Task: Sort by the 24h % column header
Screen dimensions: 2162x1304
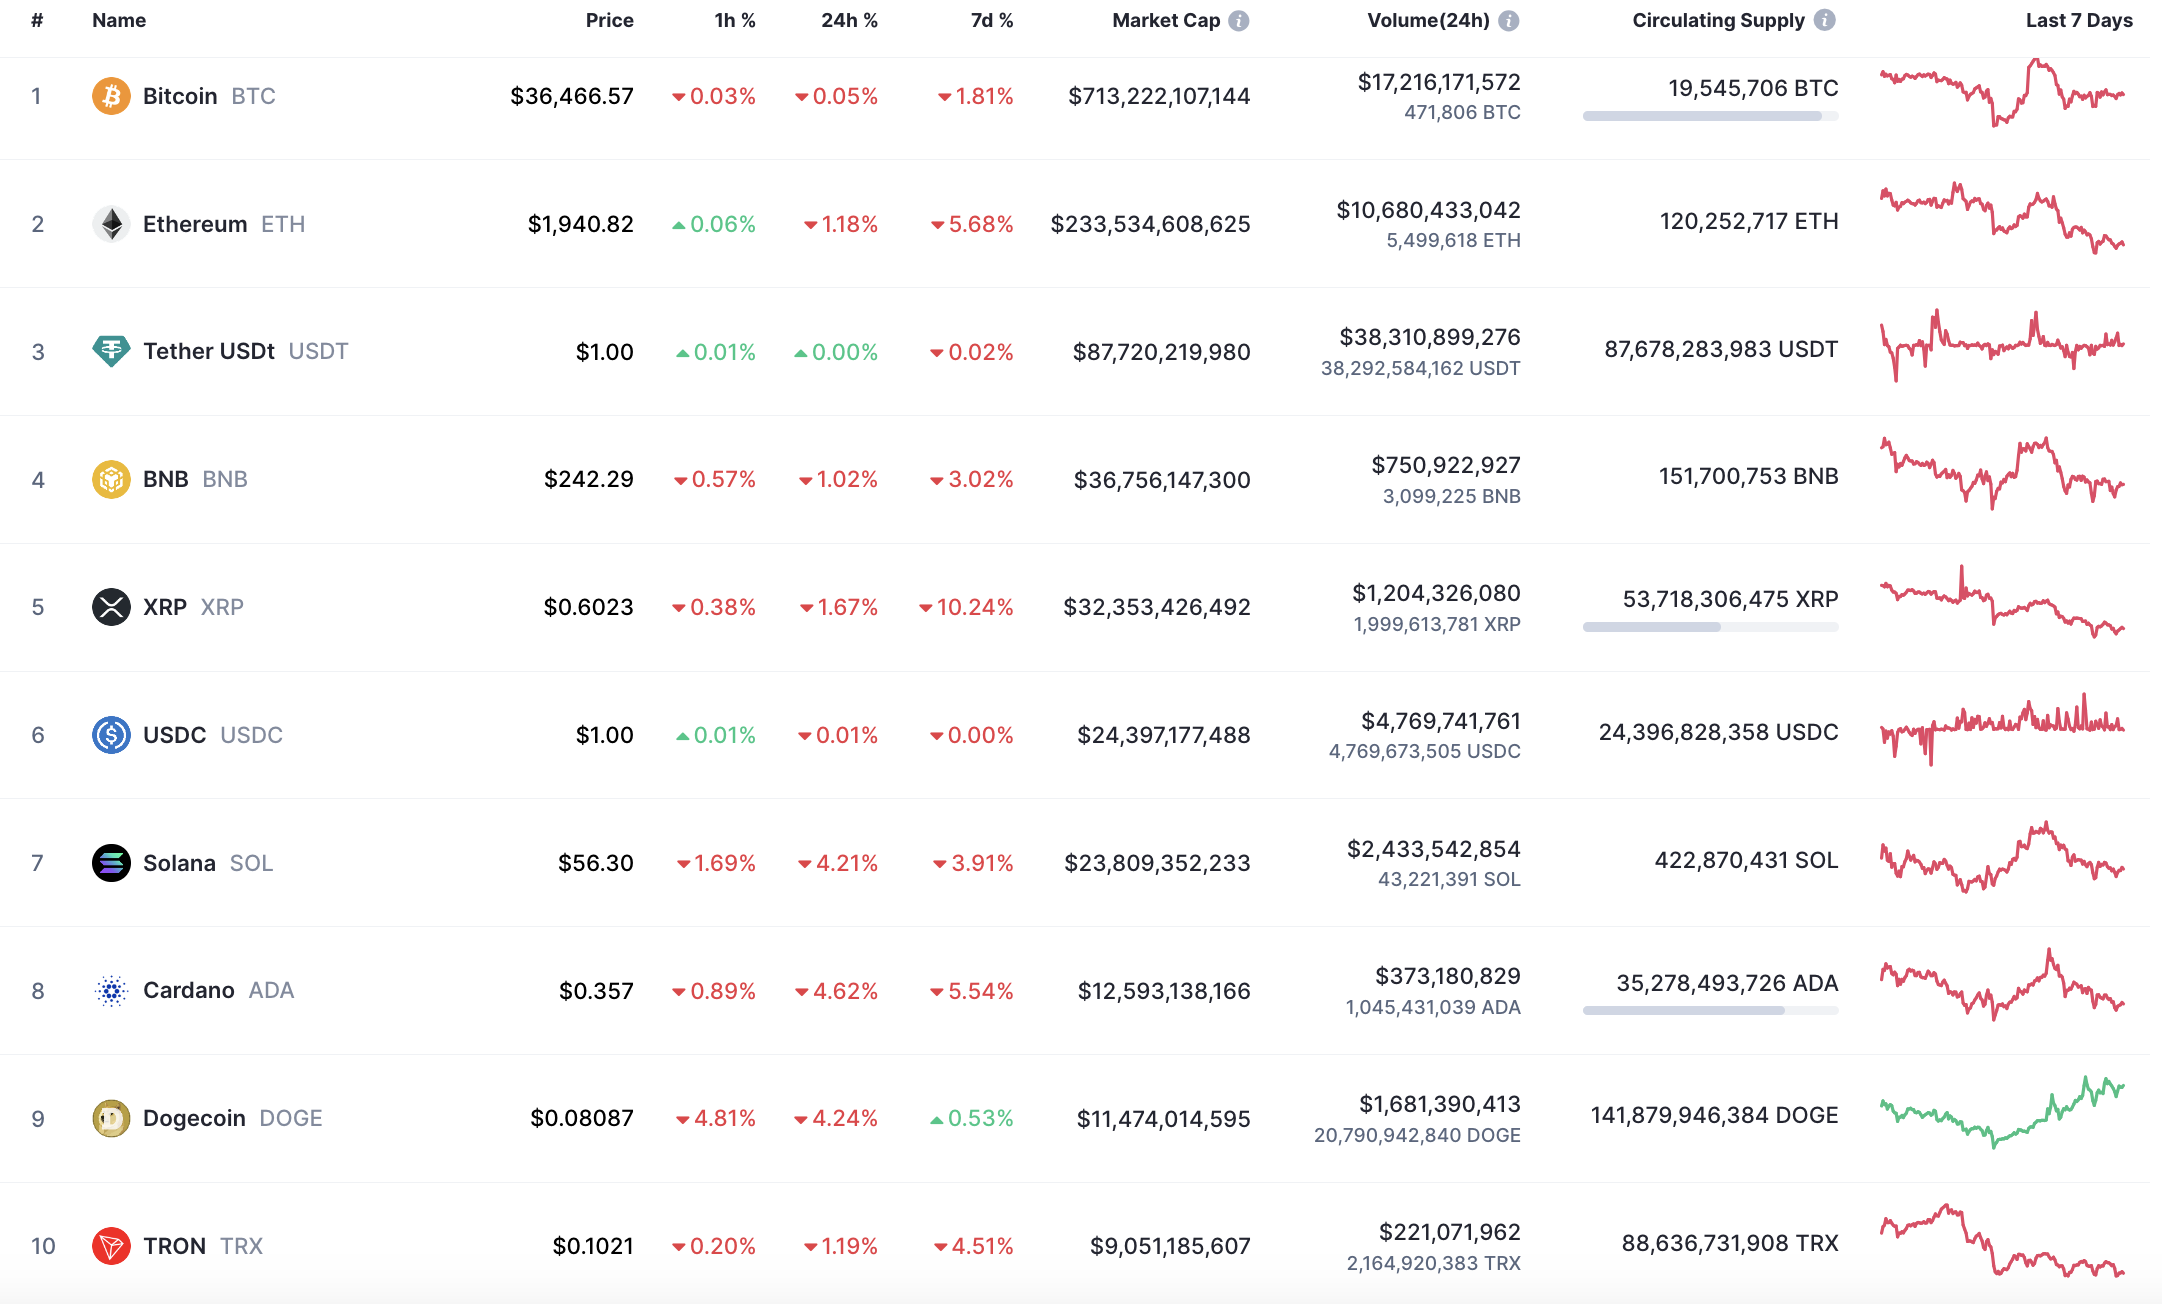Action: (849, 21)
